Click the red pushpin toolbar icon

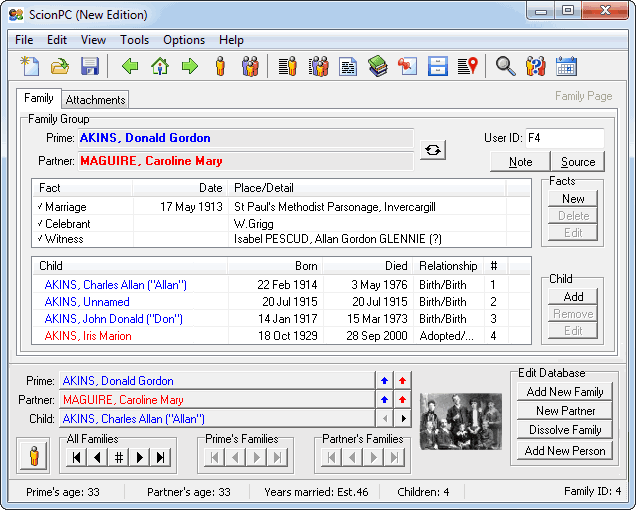click(x=408, y=66)
